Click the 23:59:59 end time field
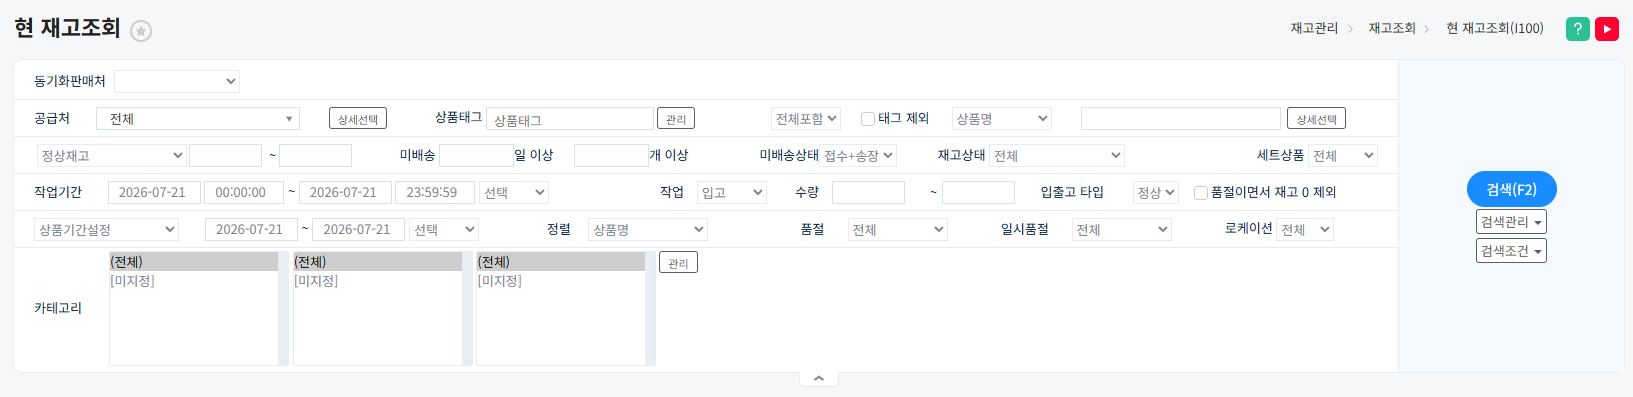The image size is (1633, 397). 435,192
